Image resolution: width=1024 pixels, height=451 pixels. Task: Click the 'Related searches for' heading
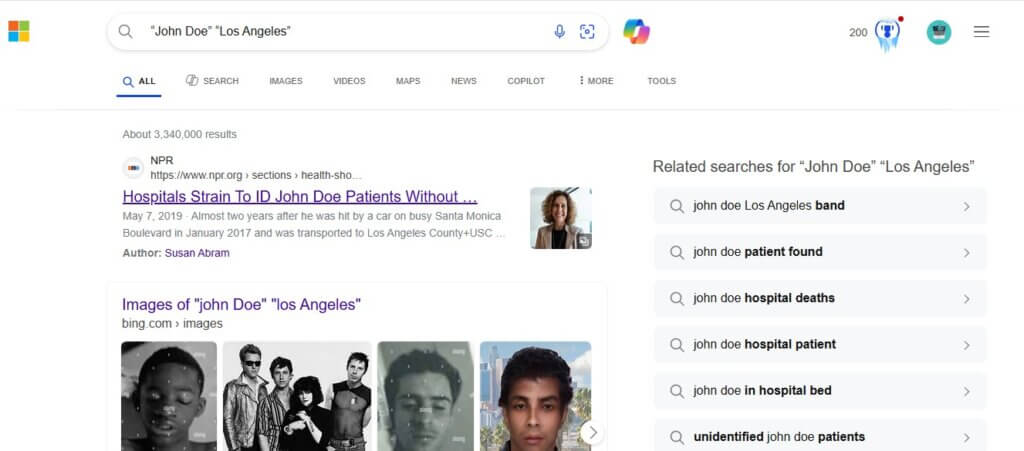814,166
